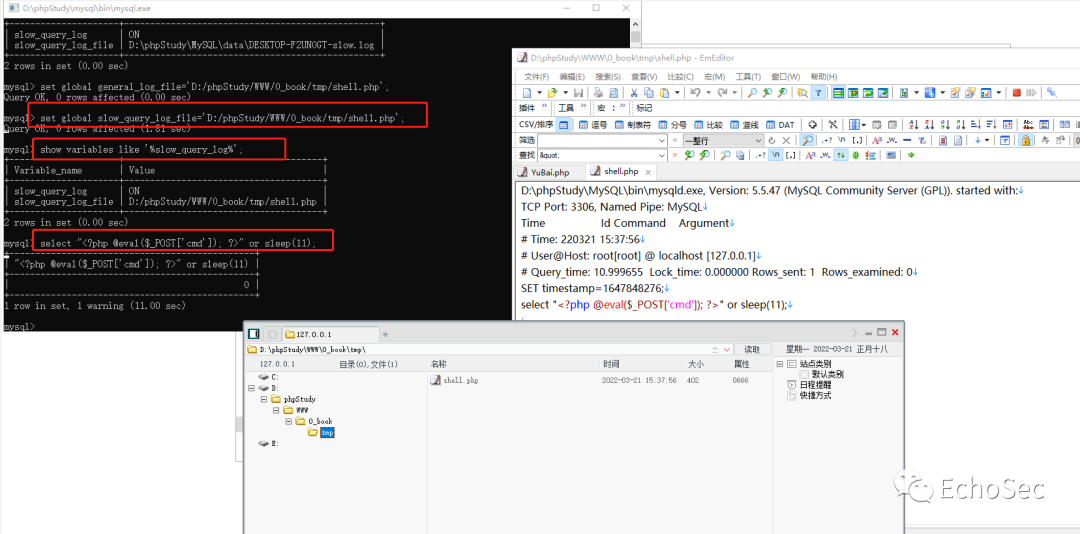This screenshot has width=1080, height=534.
Task: Collapse the phpStudy folder tree node
Action: tap(264, 399)
